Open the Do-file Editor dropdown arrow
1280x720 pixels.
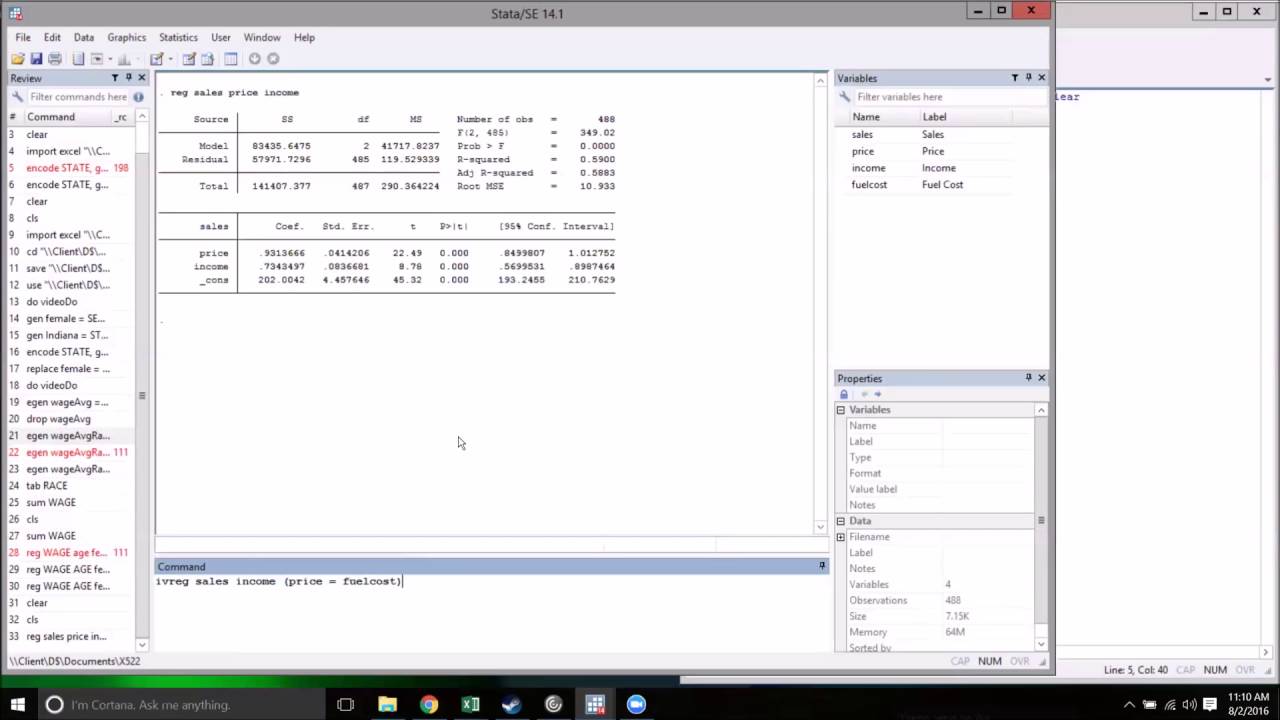[x=171, y=59]
